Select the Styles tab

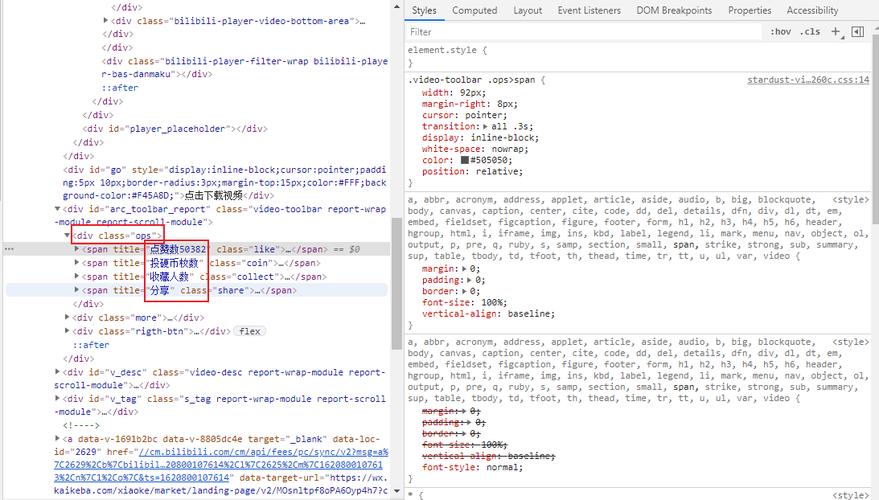(424, 10)
